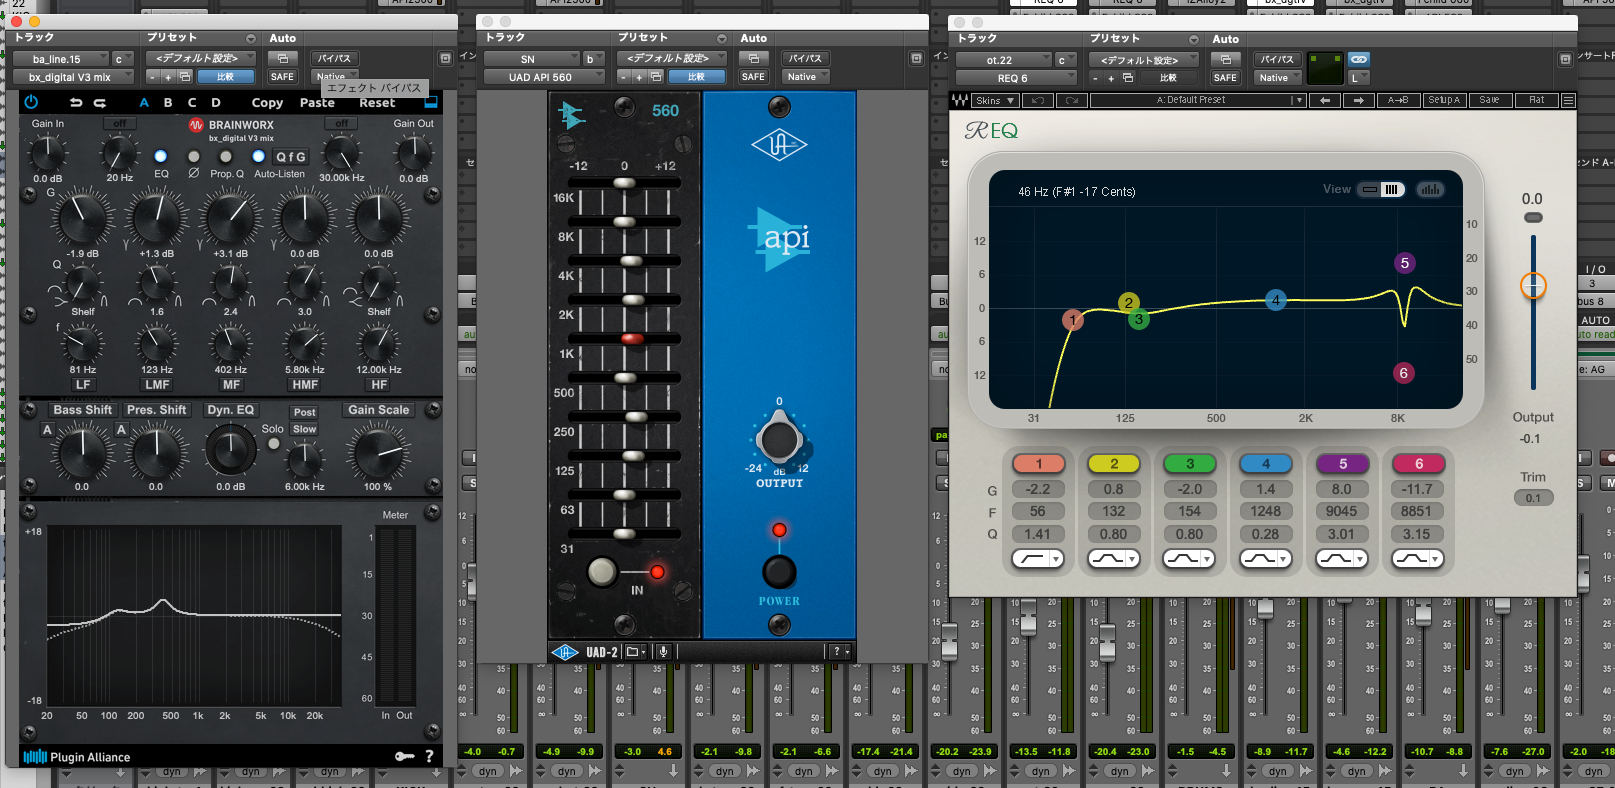Click target window icon in UAD API 560 header
This screenshot has width=1615, height=788.
pos(916,59)
